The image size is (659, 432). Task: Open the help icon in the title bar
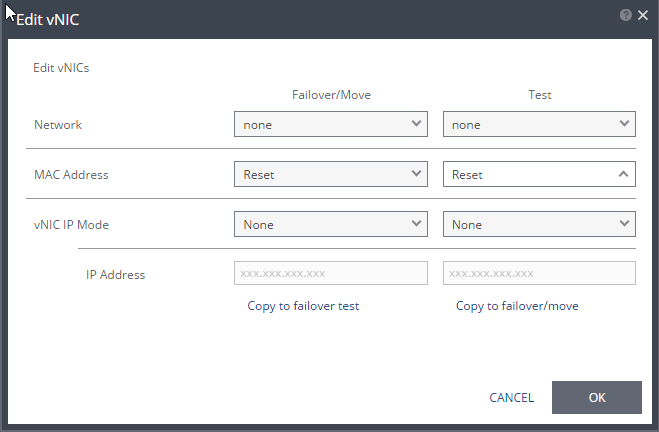[x=625, y=15]
